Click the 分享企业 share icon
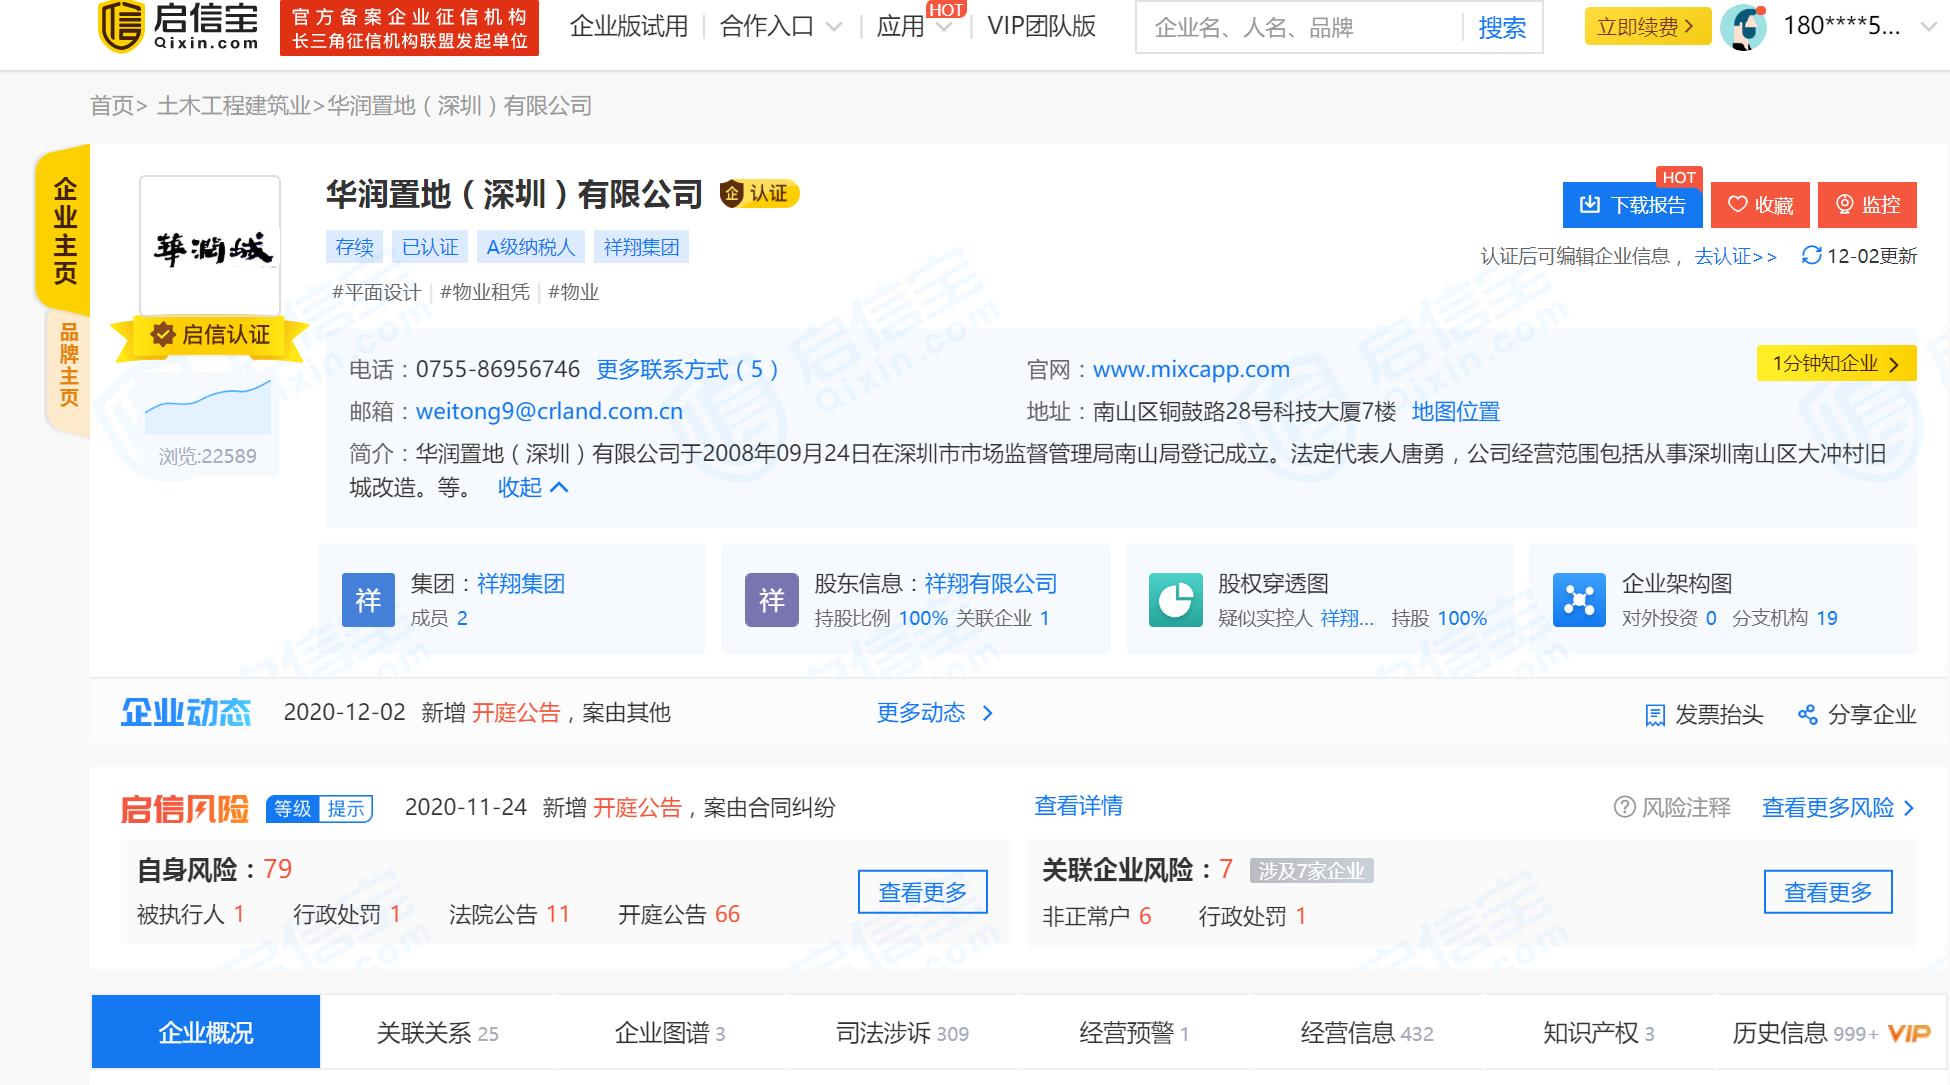 click(x=1807, y=715)
